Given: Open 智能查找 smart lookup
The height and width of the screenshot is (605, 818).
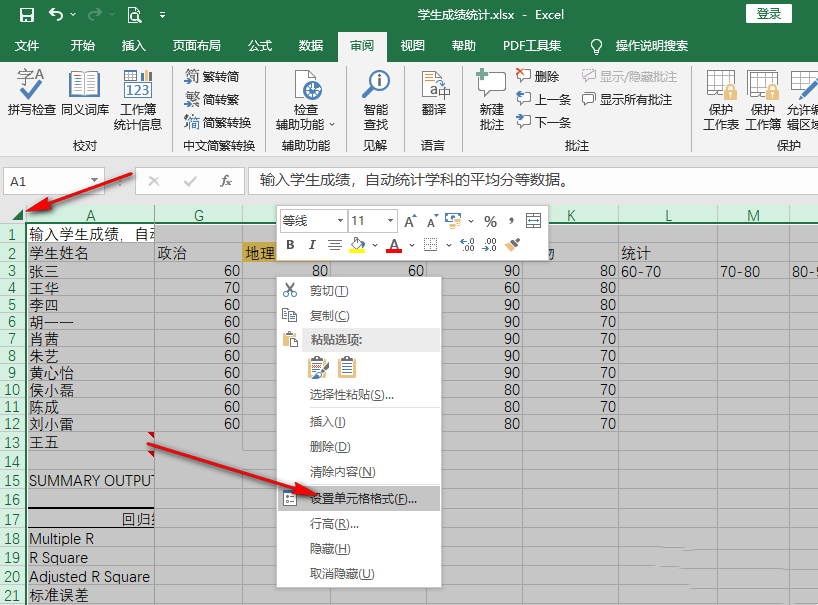Looking at the screenshot, I should click(x=376, y=100).
